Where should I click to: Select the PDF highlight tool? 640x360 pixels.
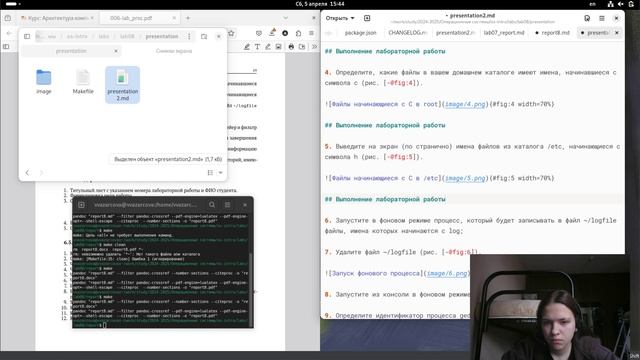pos(247,47)
